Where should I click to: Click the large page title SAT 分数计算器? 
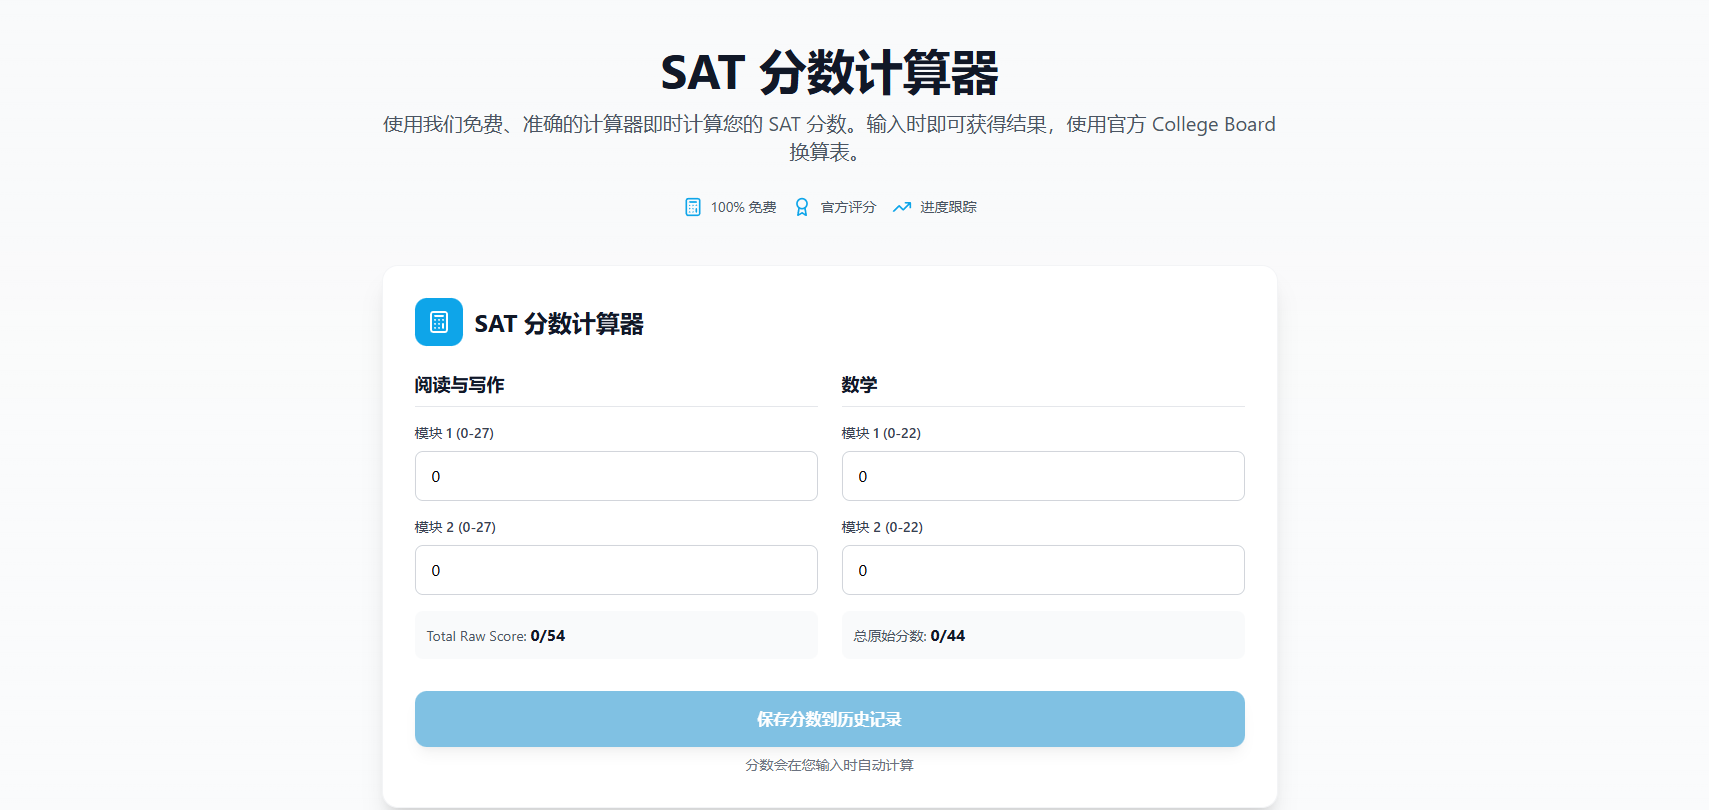click(829, 73)
